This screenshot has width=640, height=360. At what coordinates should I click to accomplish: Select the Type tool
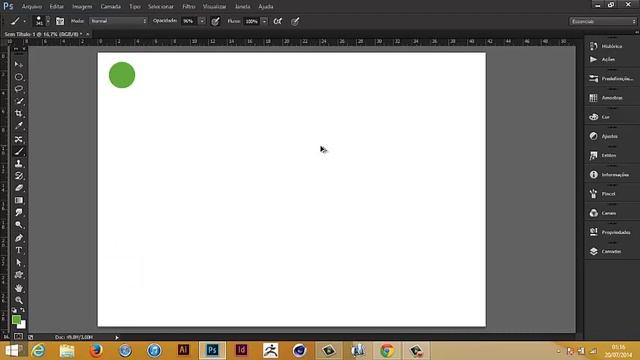tap(19, 250)
